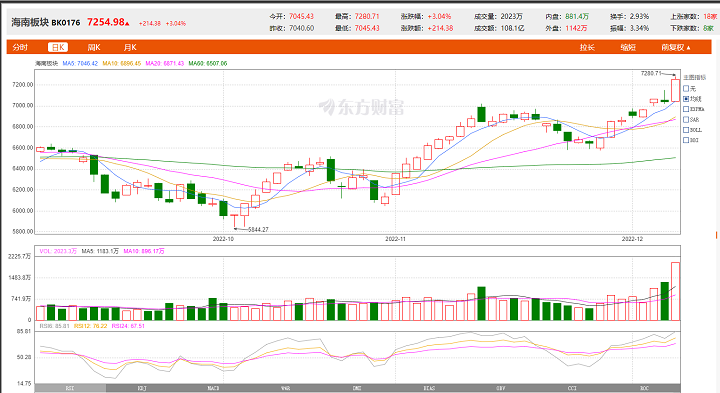Switch sub-chart to CCI indicator tab
Image resolution: width=720 pixels, height=393 pixels.
[x=572, y=388]
